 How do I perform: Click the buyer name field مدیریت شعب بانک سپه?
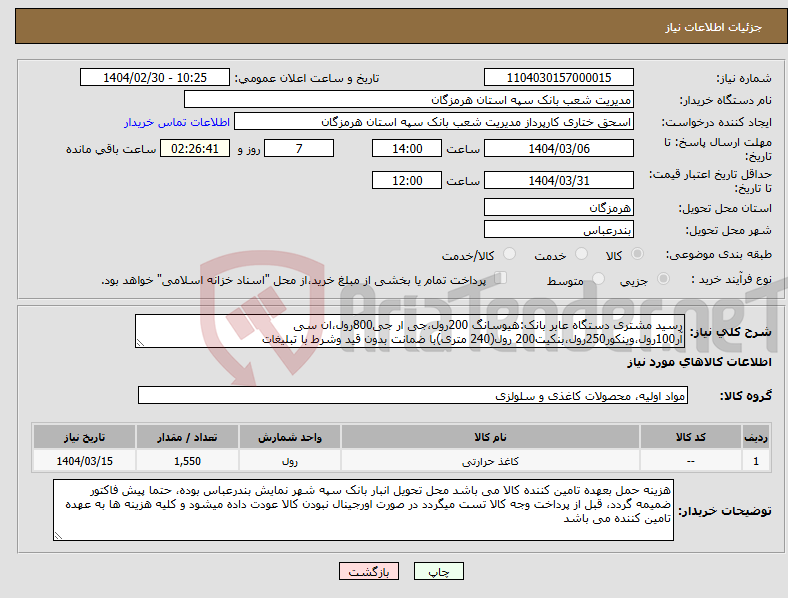pyautogui.click(x=409, y=99)
